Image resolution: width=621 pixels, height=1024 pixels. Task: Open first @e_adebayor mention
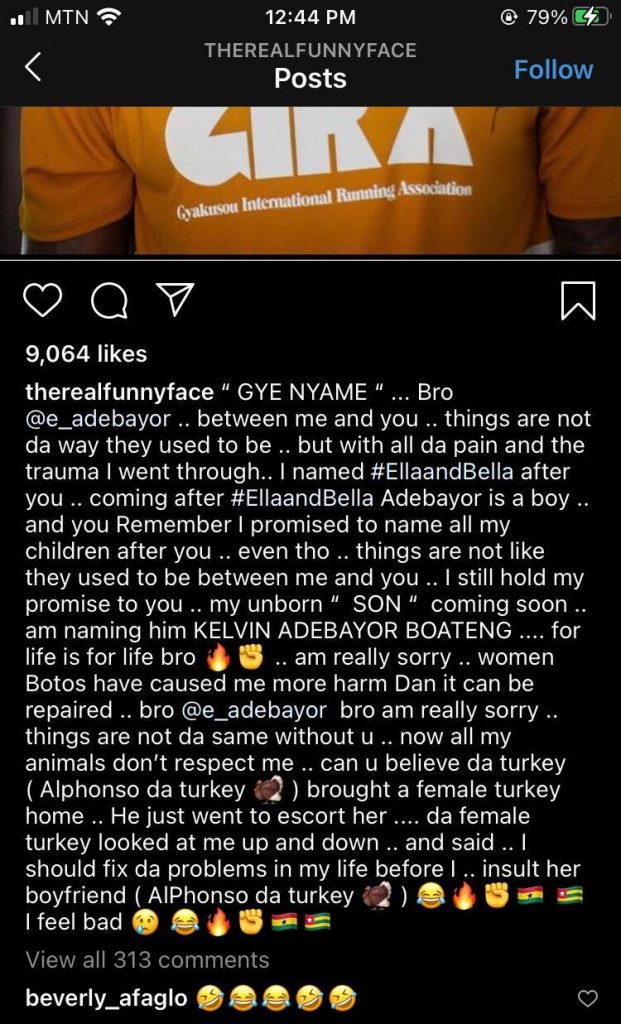pos(98,419)
